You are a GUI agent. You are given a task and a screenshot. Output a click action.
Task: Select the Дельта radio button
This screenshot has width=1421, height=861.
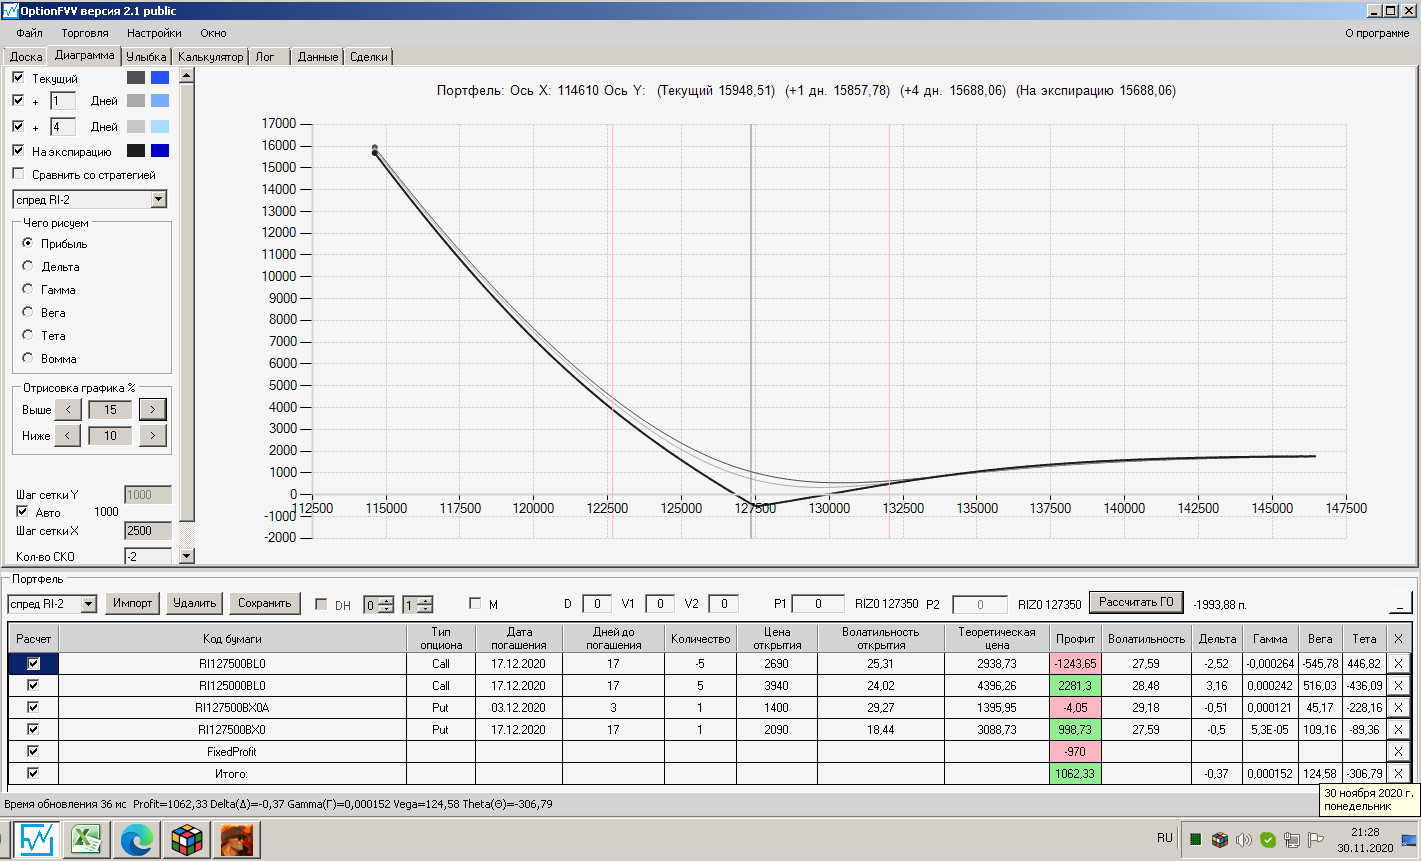pos(28,266)
